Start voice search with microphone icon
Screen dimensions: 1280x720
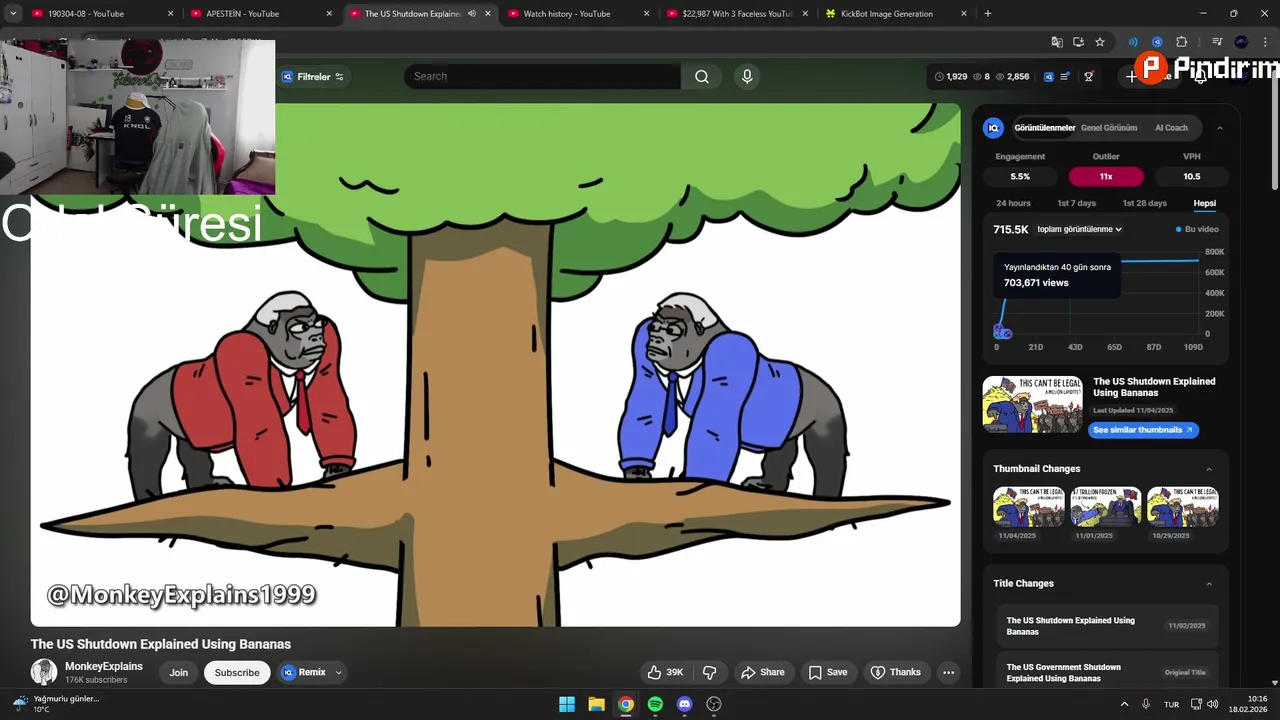(x=747, y=76)
